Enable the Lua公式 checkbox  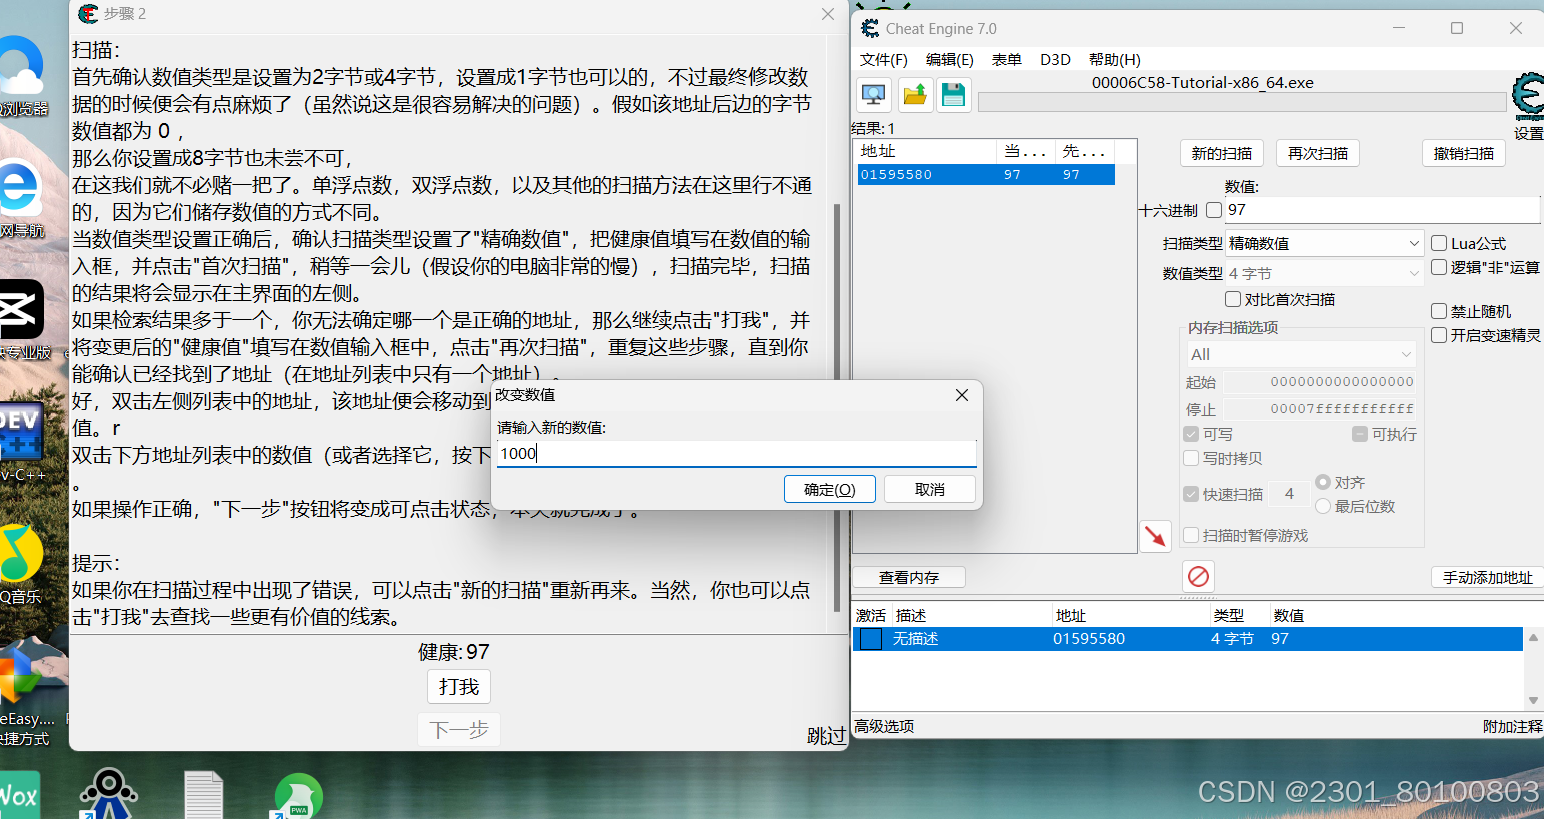click(x=1439, y=243)
